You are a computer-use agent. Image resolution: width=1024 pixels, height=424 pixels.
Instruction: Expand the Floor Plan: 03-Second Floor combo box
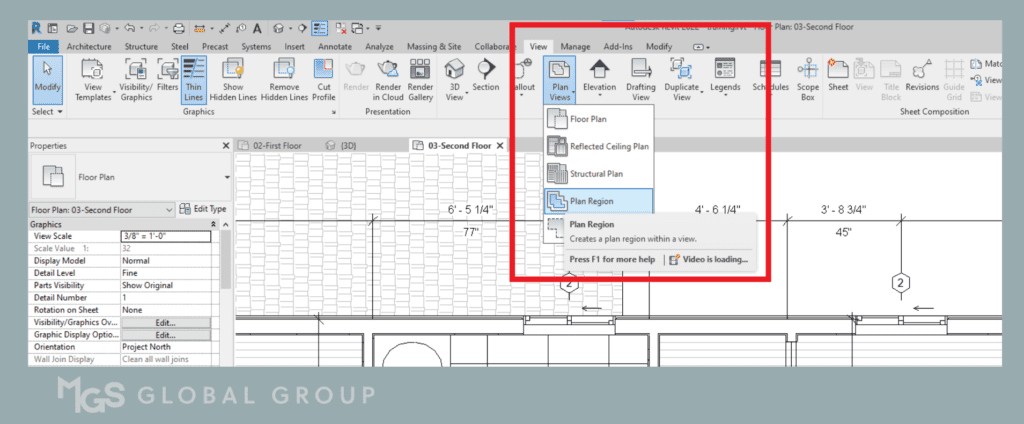point(168,210)
